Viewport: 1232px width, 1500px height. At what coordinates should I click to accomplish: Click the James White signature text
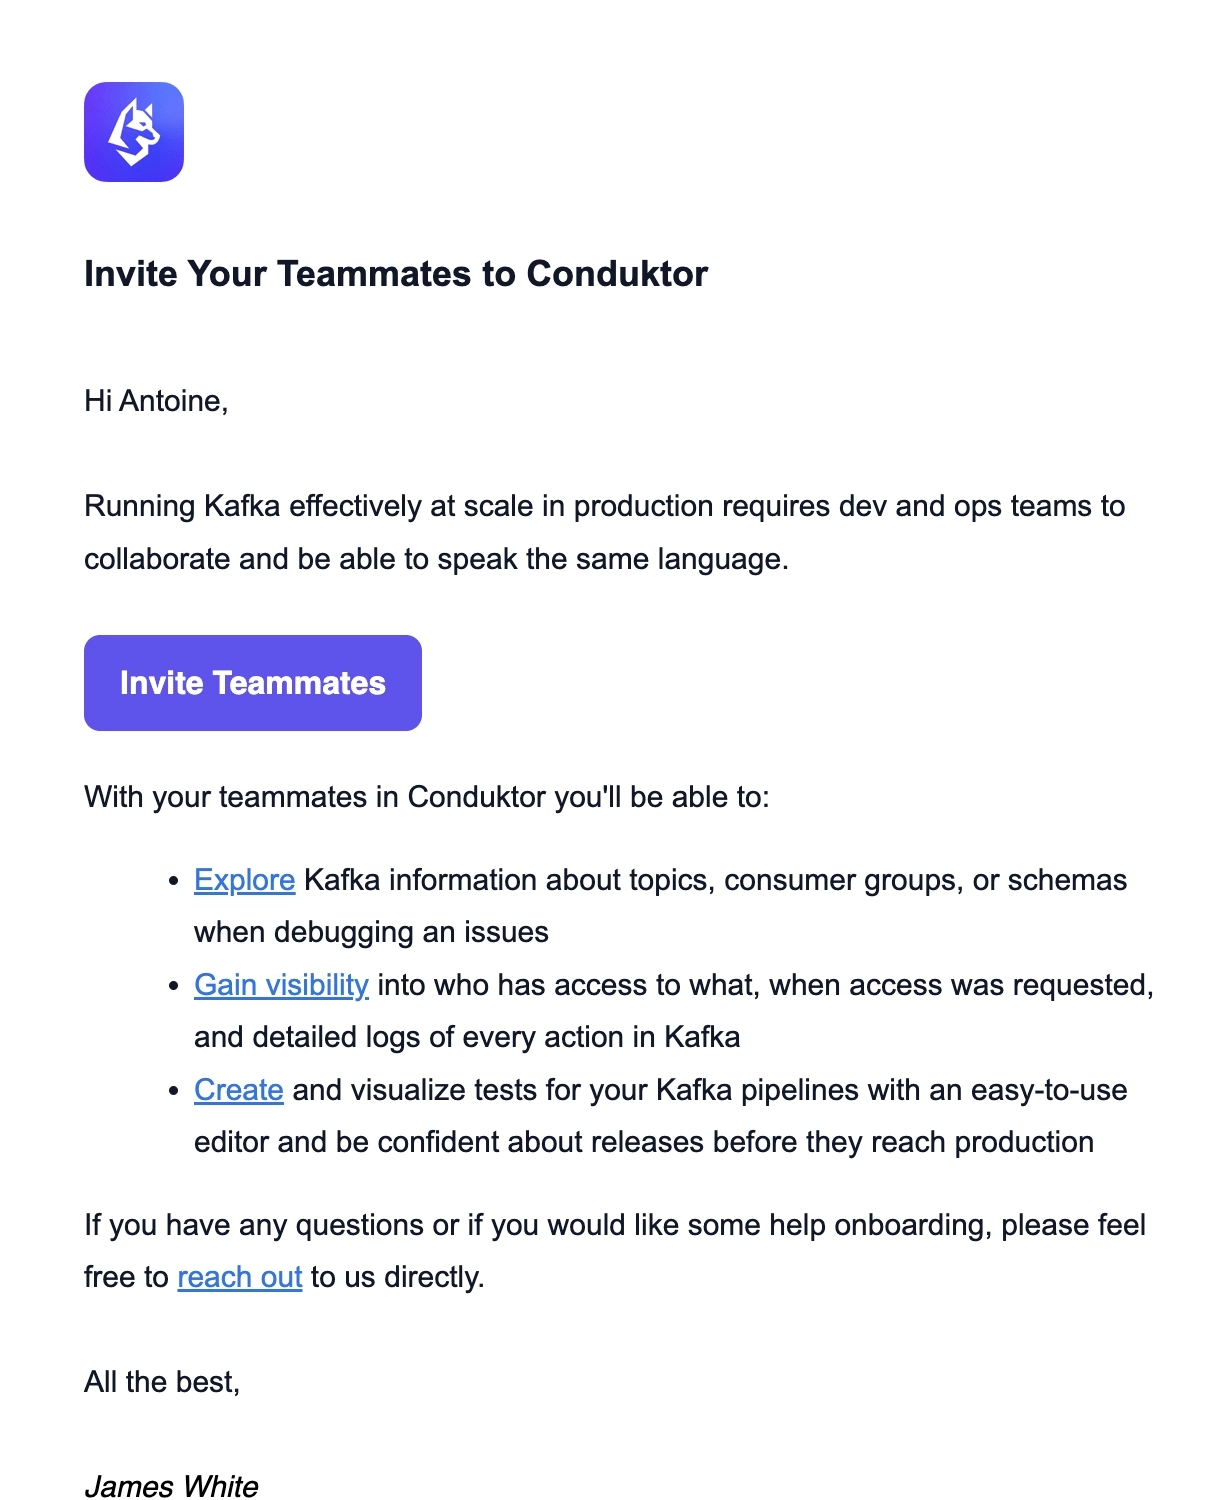point(170,1487)
